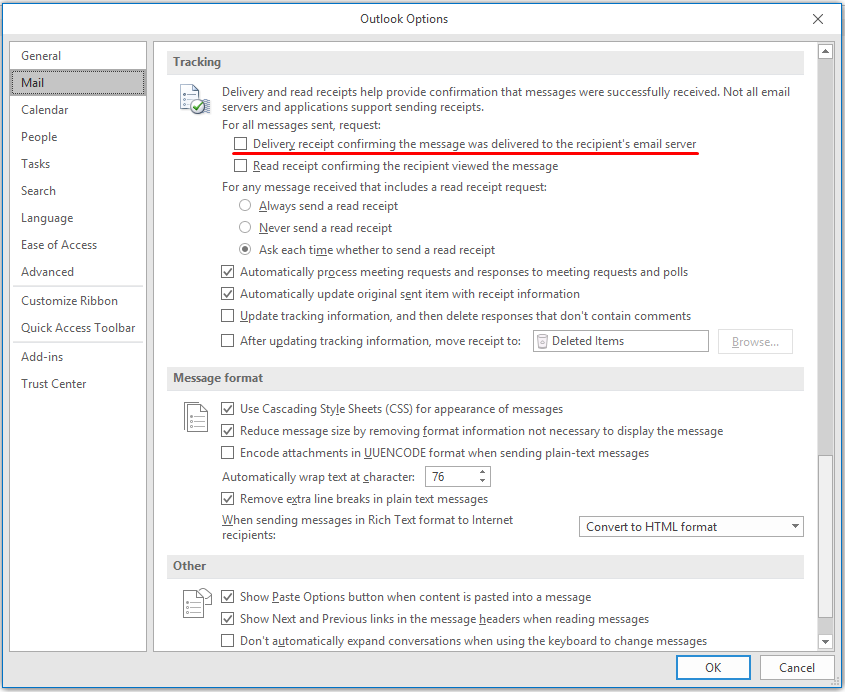Image resolution: width=845 pixels, height=692 pixels.
Task: Toggle Use Cascading Style Sheets checkbox
Action: click(x=227, y=409)
